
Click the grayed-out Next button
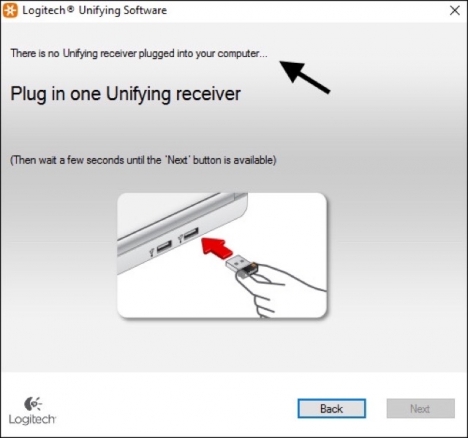pos(421,408)
